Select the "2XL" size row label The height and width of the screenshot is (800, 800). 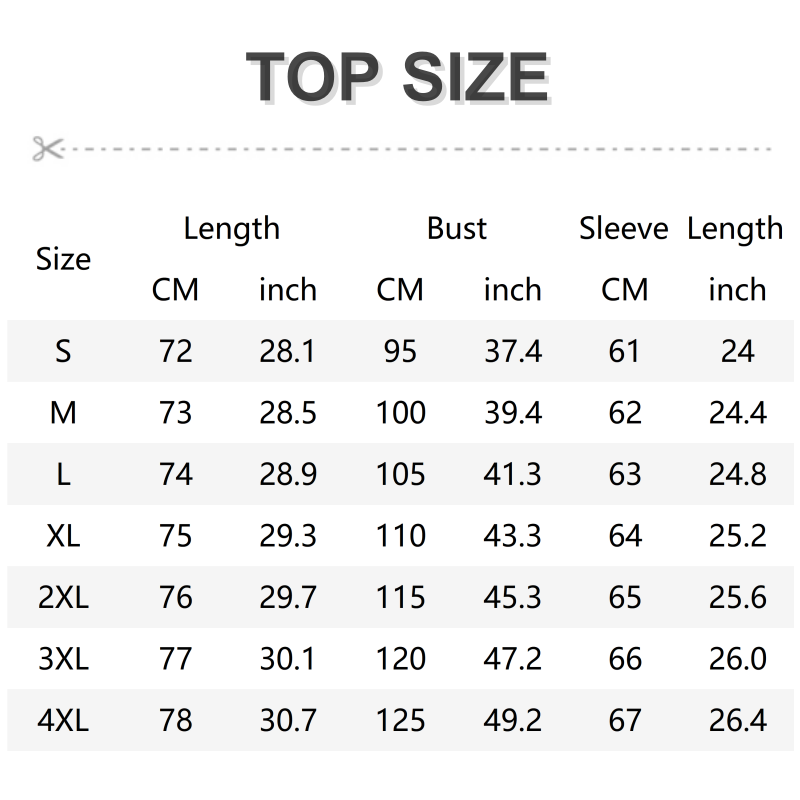(x=63, y=597)
